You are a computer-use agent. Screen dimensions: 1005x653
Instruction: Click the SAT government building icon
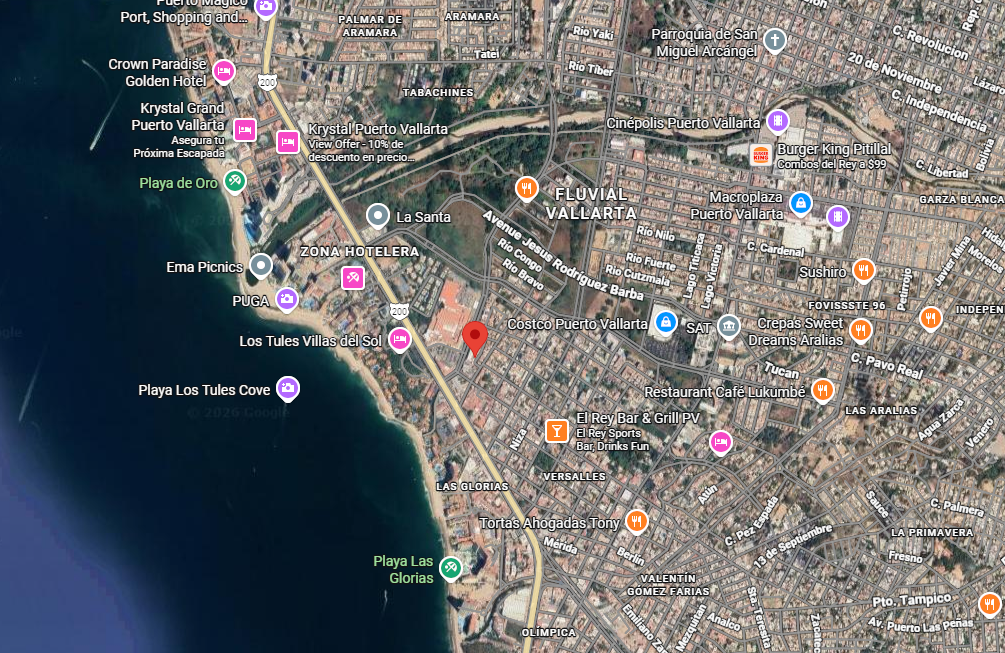[x=729, y=326]
